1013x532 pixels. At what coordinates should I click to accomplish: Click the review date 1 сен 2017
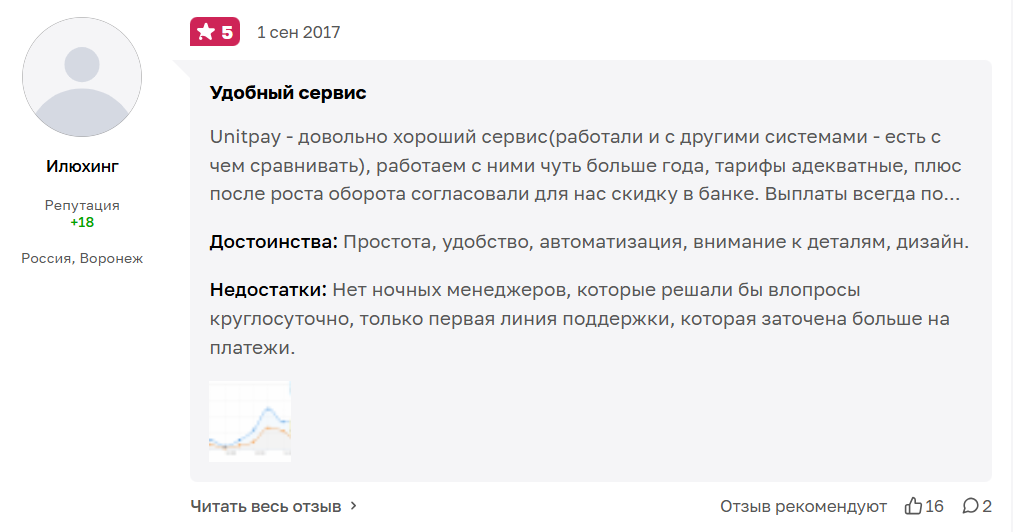(298, 32)
